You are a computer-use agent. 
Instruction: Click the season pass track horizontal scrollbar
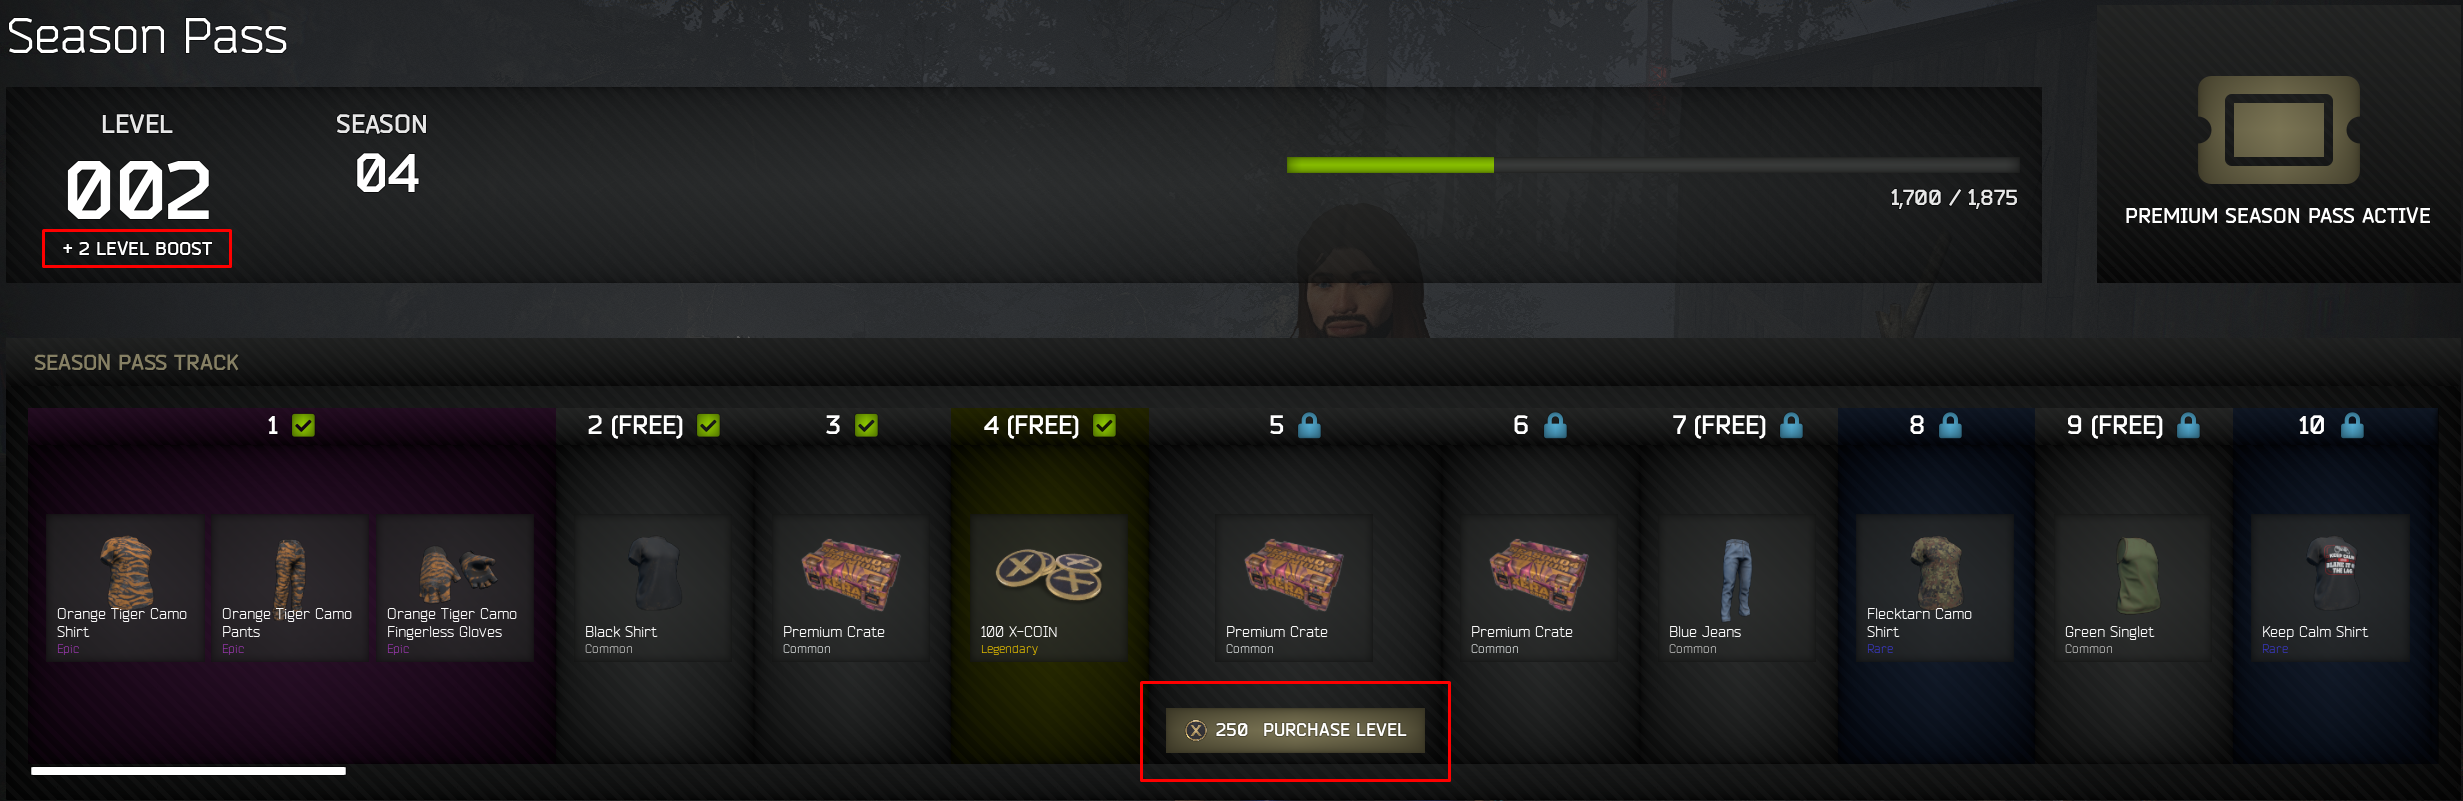[188, 771]
